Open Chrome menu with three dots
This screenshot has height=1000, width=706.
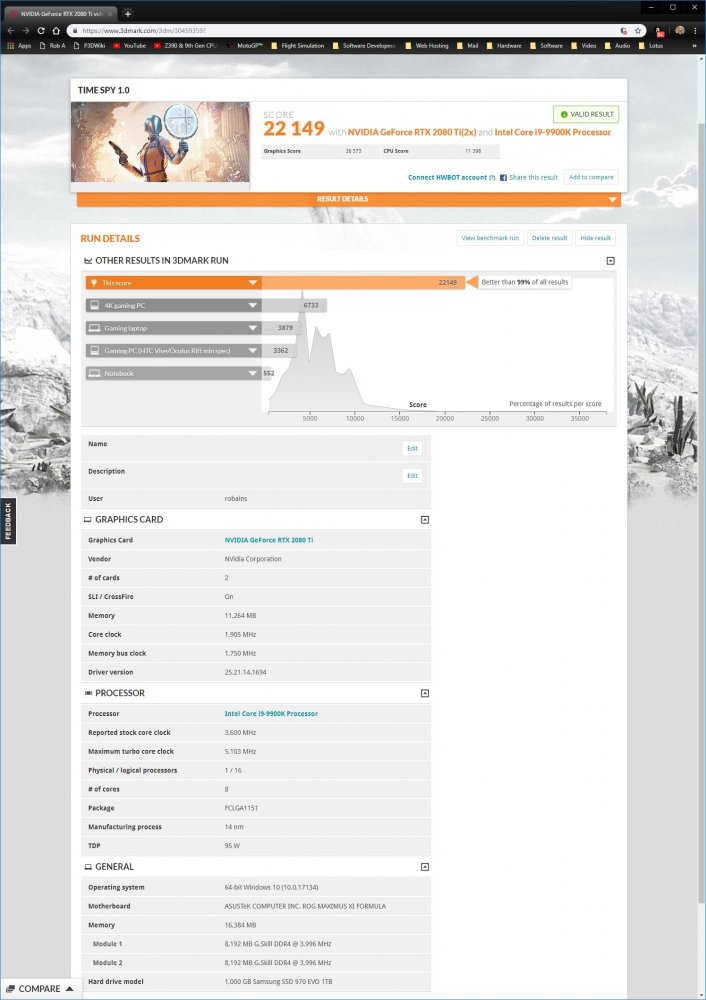(695, 31)
